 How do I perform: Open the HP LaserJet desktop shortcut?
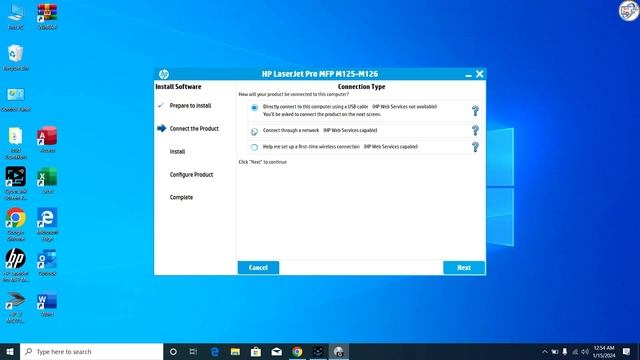pos(16,265)
